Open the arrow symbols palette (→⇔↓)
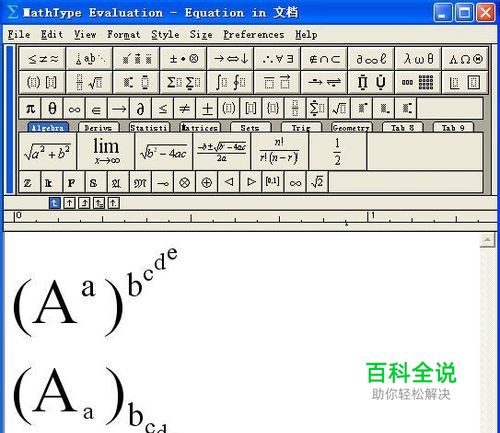The width and height of the screenshot is (500, 433). click(x=230, y=59)
